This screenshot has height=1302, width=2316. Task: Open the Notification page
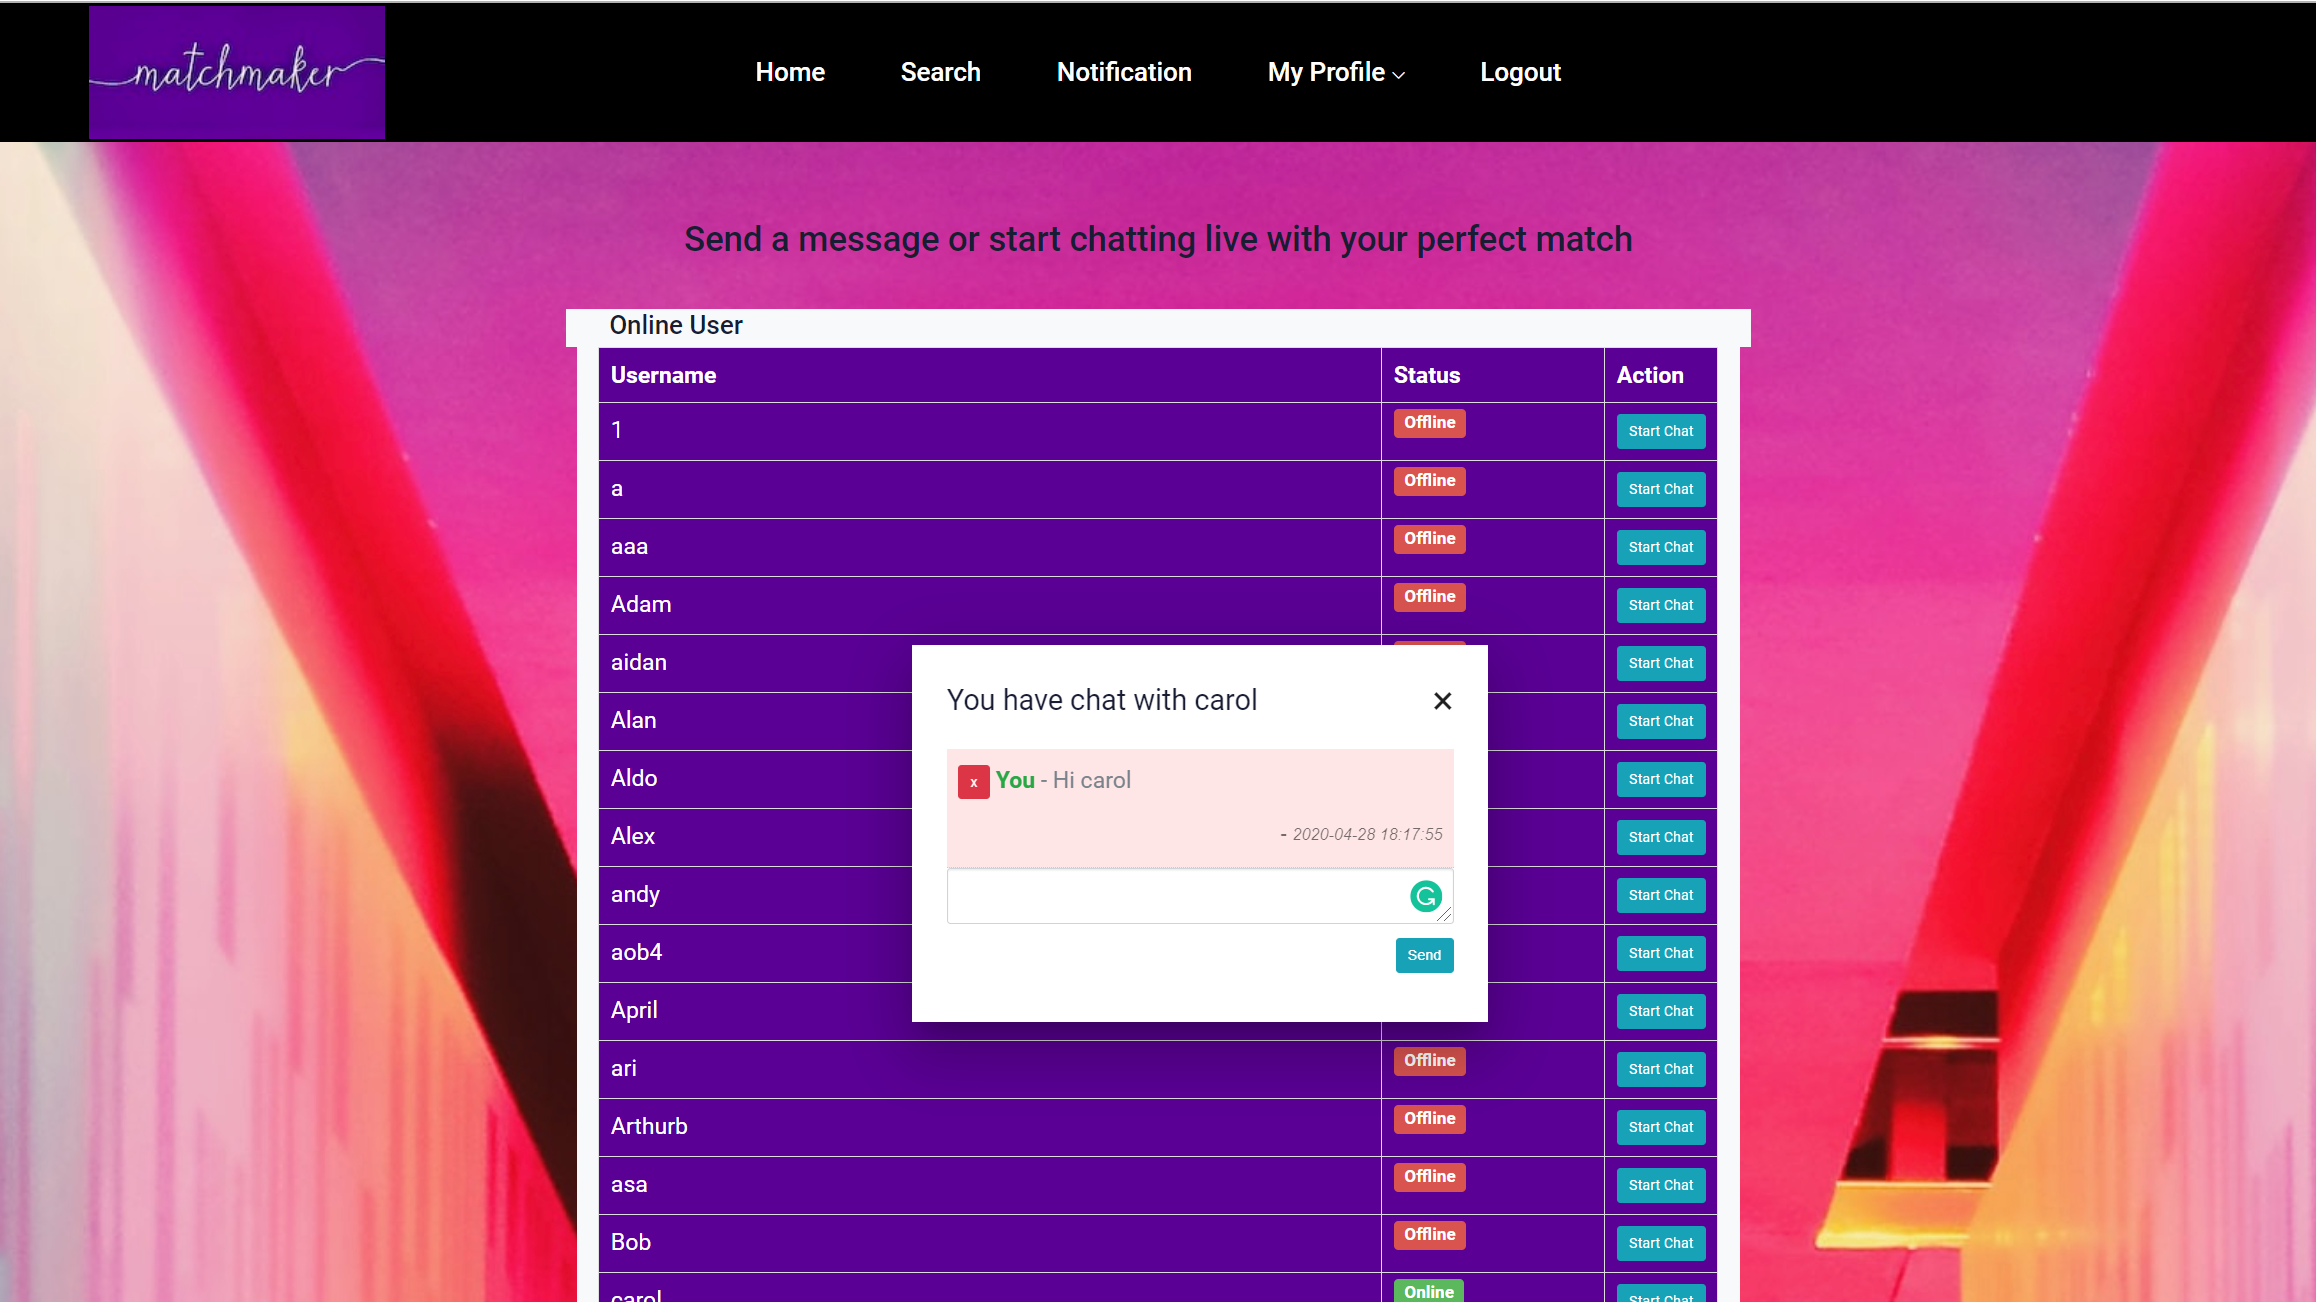(1124, 72)
